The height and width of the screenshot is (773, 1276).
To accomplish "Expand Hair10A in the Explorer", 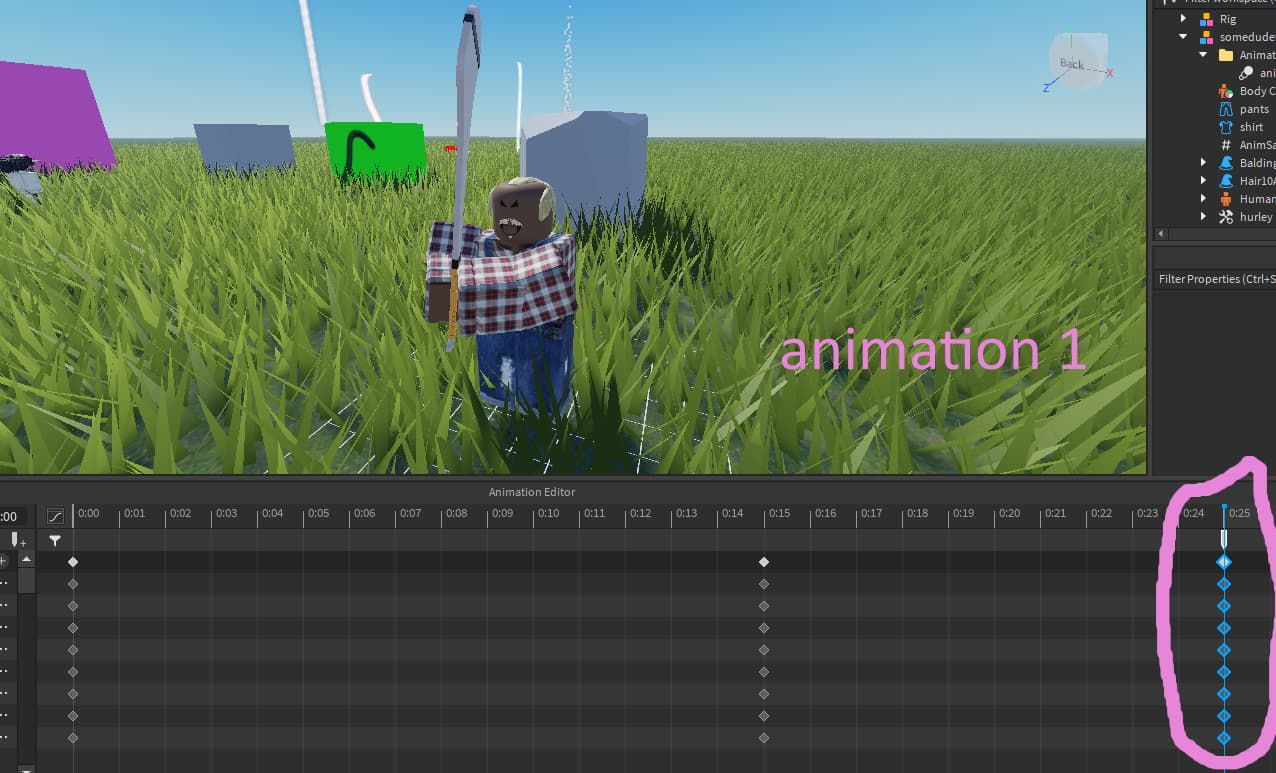I will pos(1204,180).
